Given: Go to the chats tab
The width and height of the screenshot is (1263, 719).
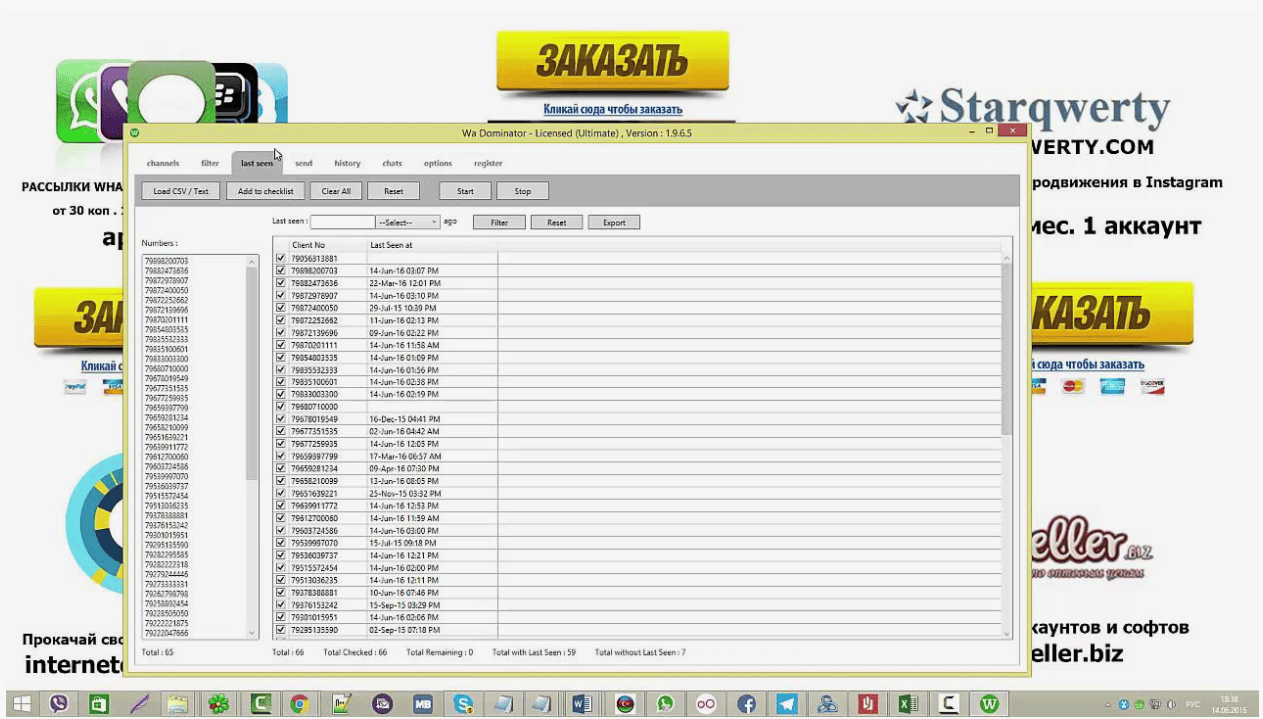Looking at the screenshot, I should coord(392,163).
